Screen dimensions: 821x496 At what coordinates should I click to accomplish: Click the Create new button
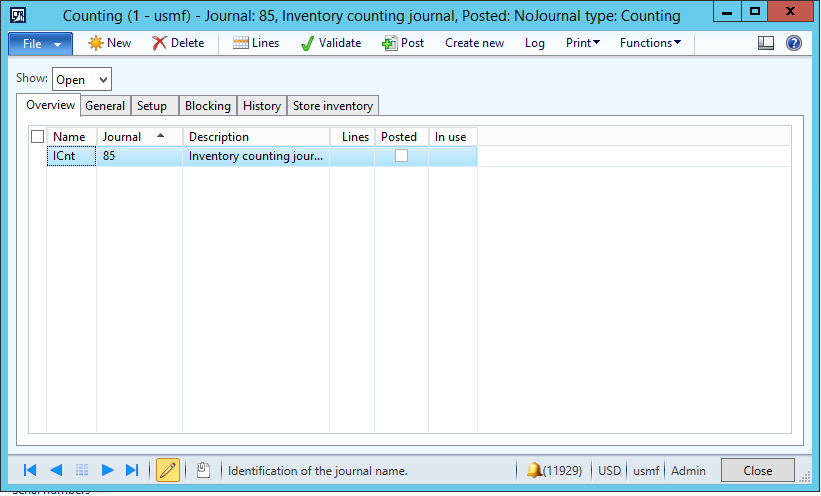click(x=474, y=43)
